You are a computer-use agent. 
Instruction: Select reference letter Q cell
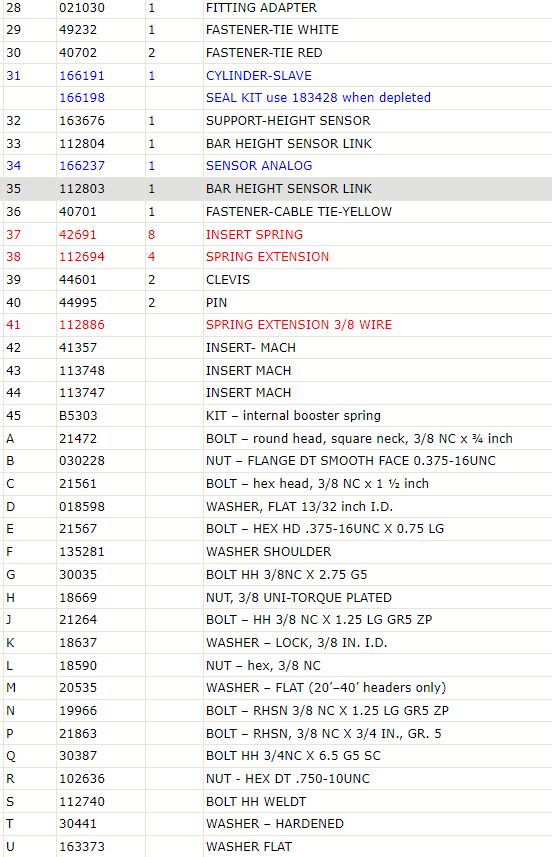click(28, 756)
